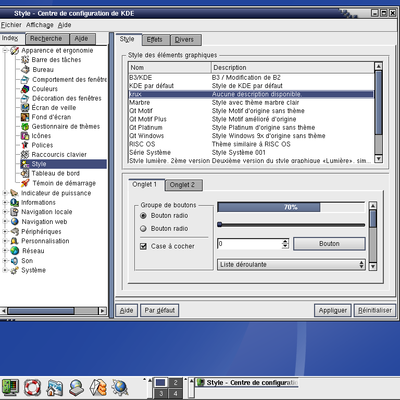Screen dimensions: 400x400
Task: Expand the Informations branch
Action: tap(5, 202)
